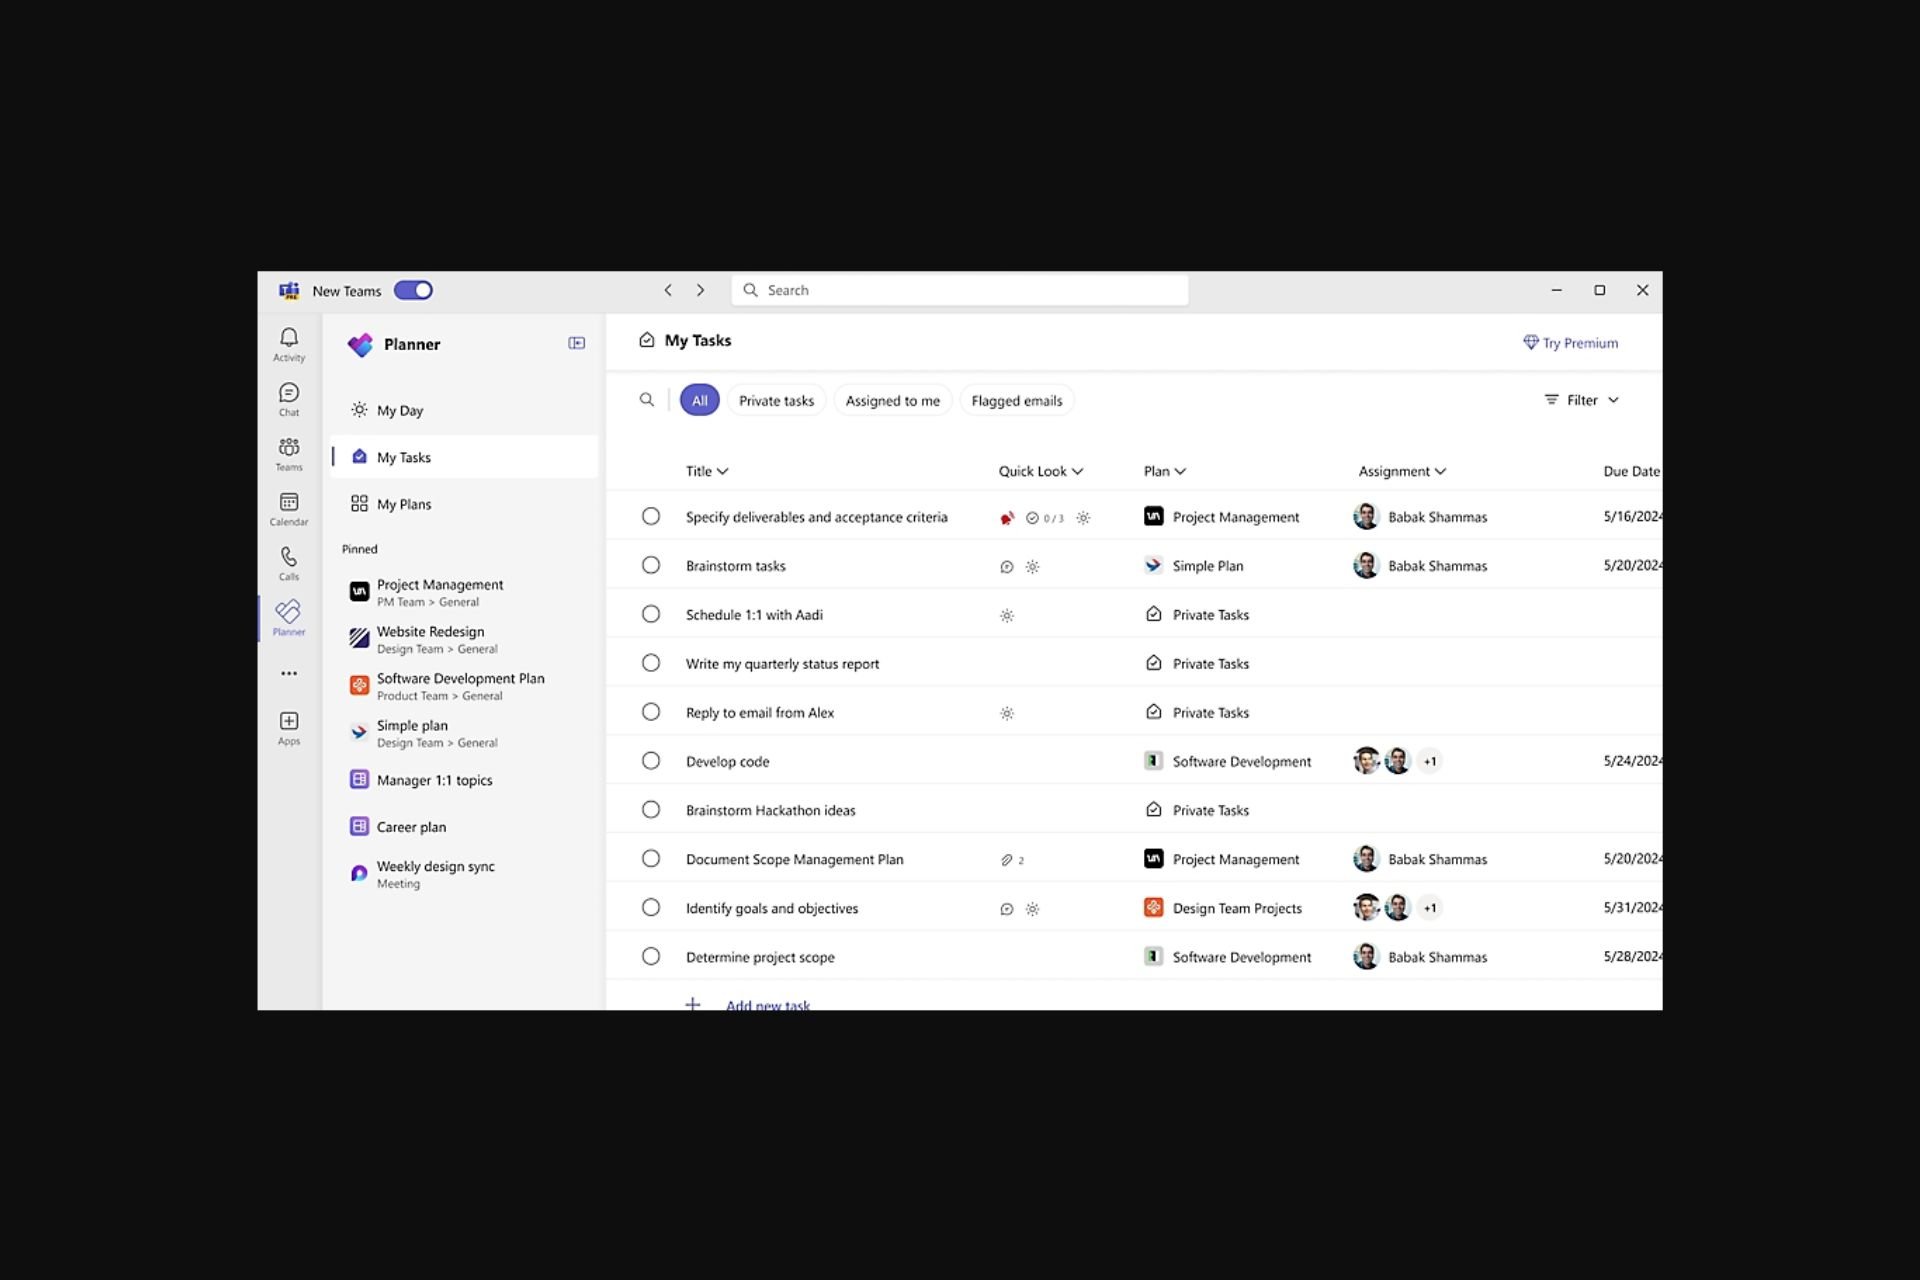The image size is (1920, 1280).
Task: Click the search magnifier icon in My Tasks
Action: point(646,400)
